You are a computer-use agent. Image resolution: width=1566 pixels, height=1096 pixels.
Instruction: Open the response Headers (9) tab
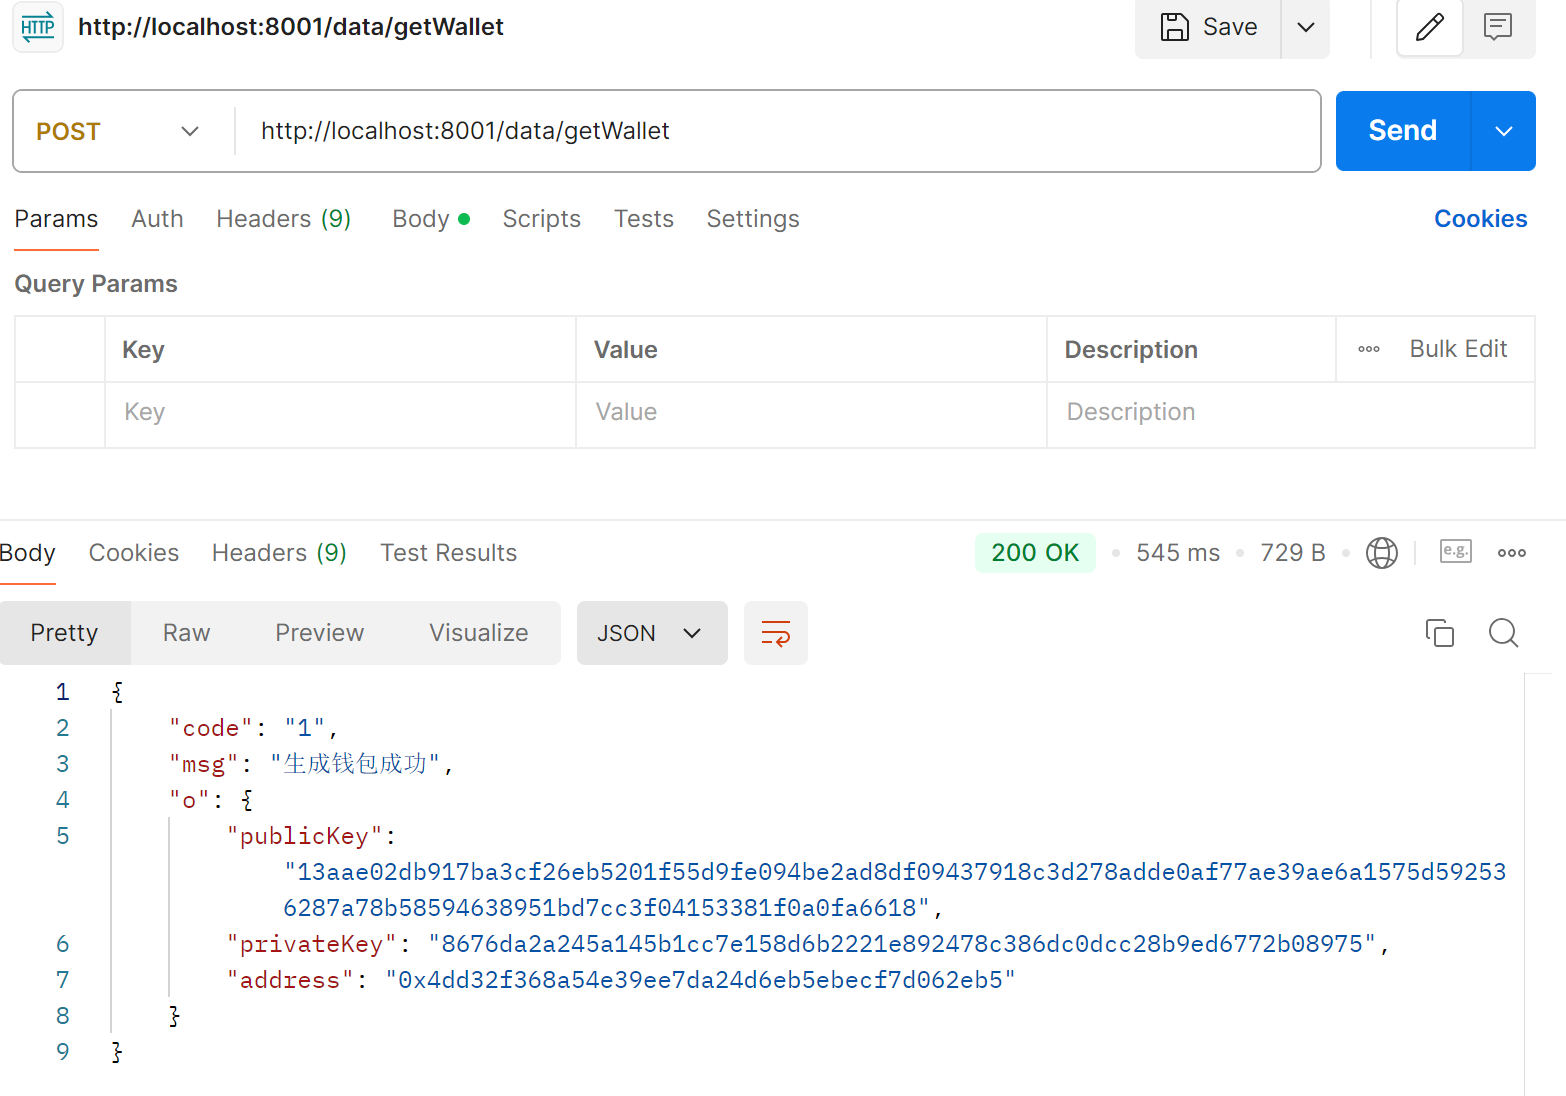pos(279,553)
